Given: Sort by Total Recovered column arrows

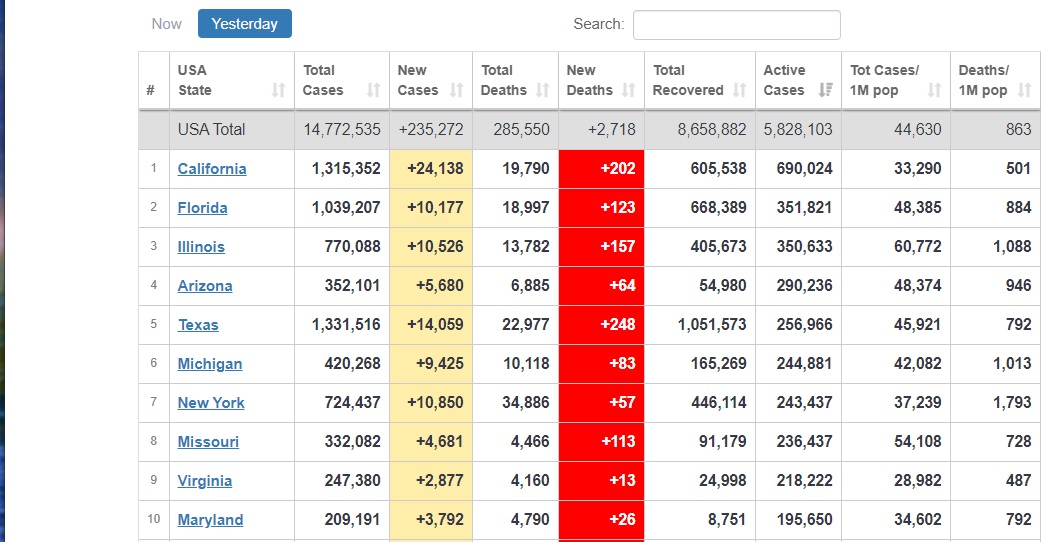Looking at the screenshot, I should 739,90.
